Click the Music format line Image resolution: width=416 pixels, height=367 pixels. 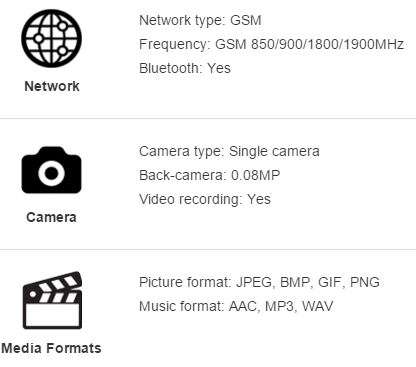(236, 306)
